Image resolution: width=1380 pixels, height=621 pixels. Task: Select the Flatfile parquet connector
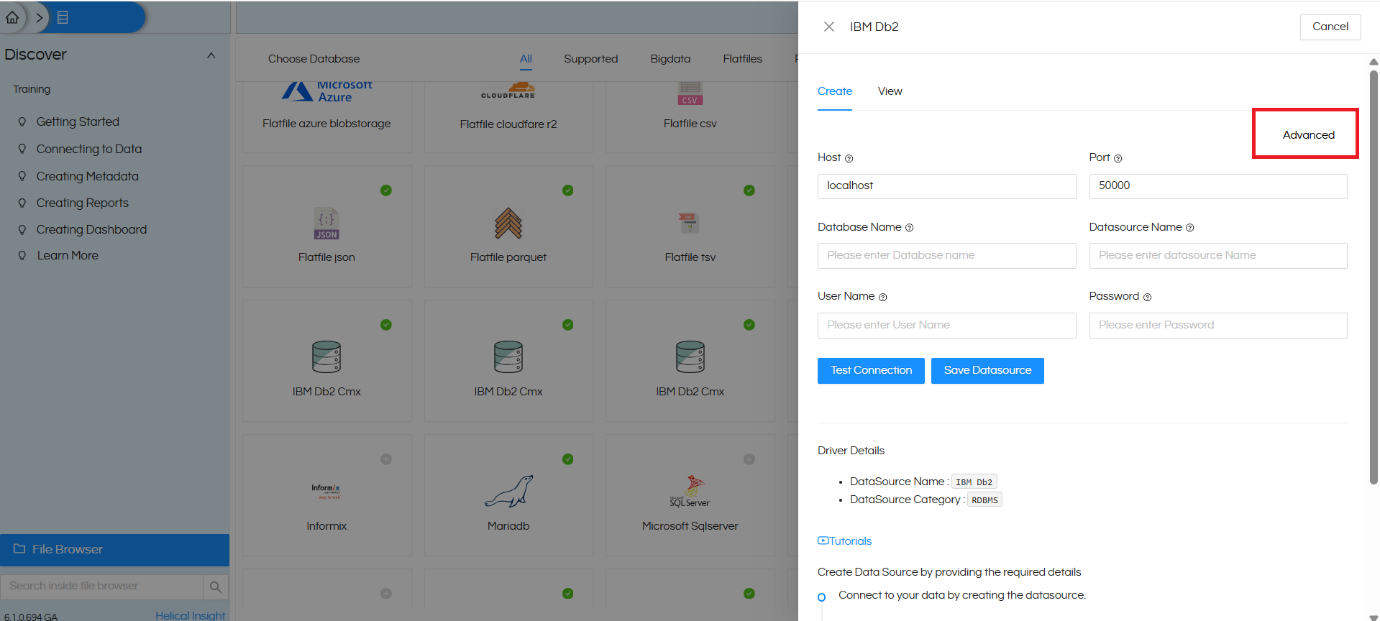tap(508, 226)
